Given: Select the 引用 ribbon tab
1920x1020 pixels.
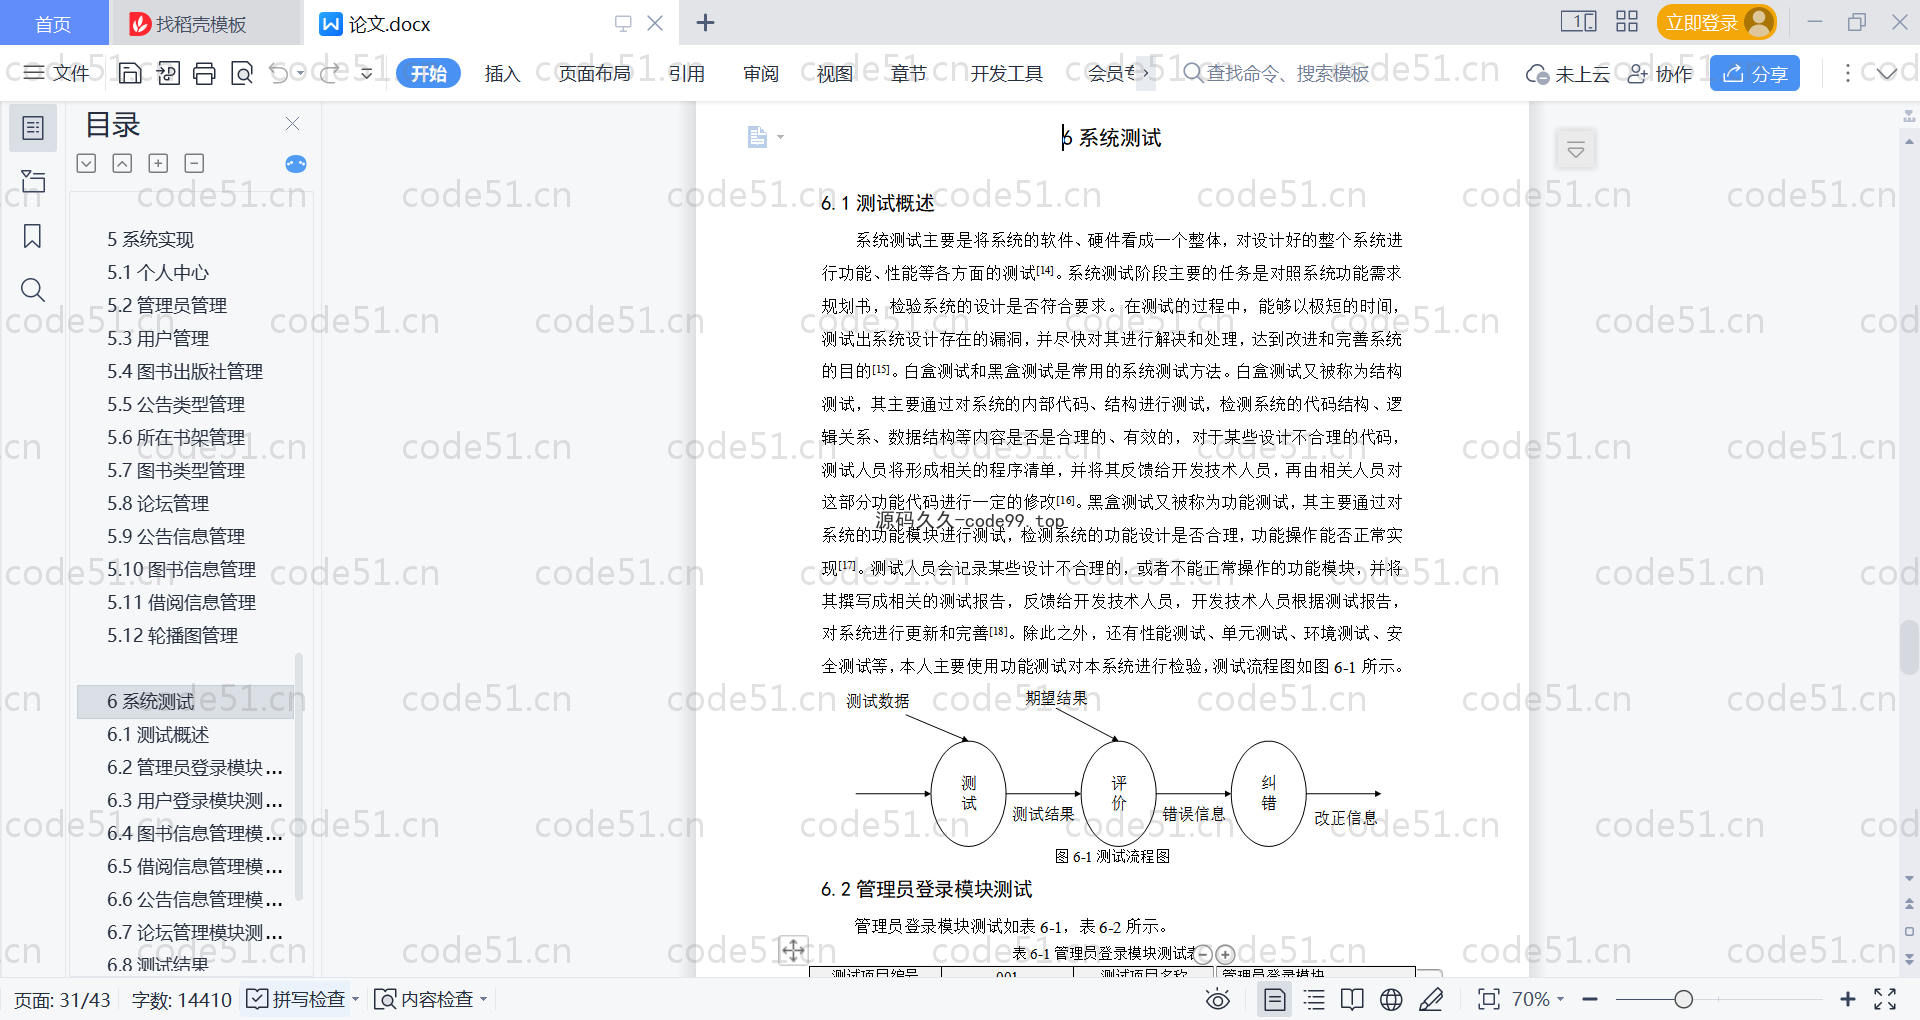Looking at the screenshot, I should point(687,73).
